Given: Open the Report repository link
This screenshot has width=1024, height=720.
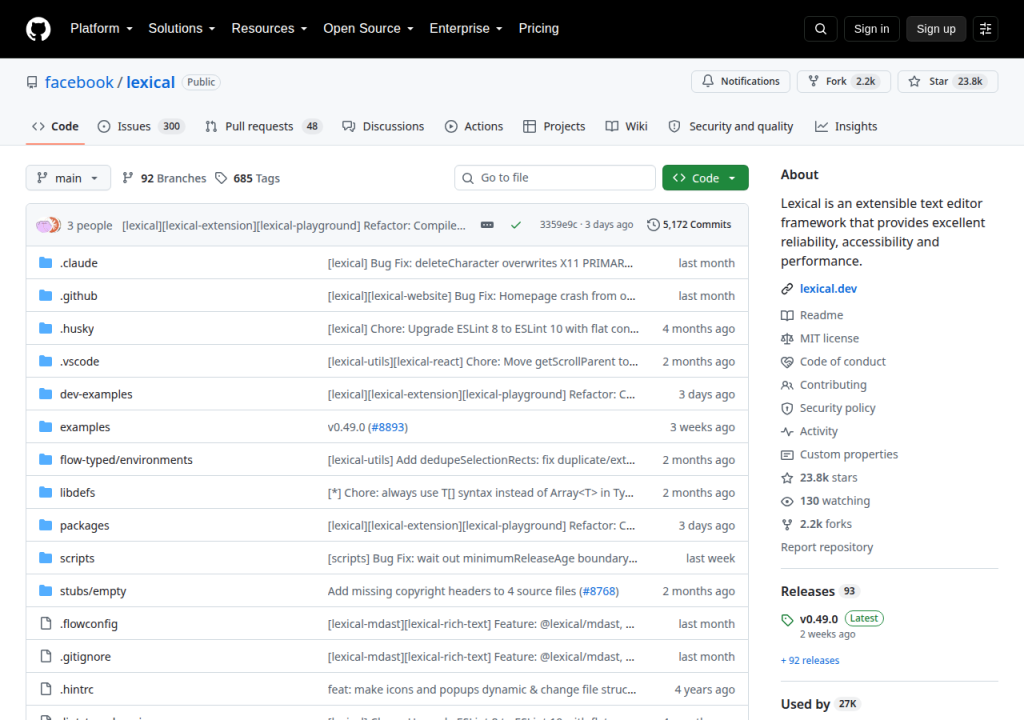Looking at the screenshot, I should [827, 548].
